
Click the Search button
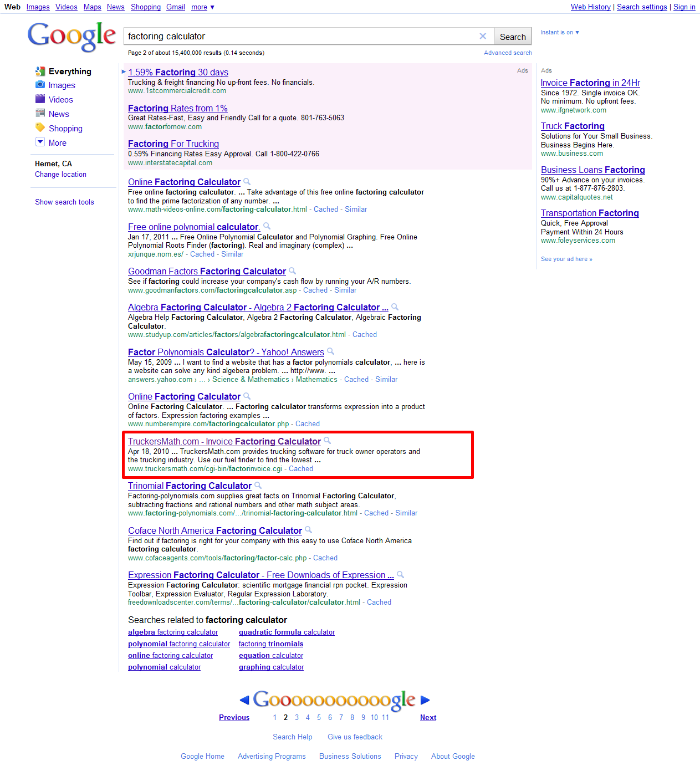tap(513, 36)
